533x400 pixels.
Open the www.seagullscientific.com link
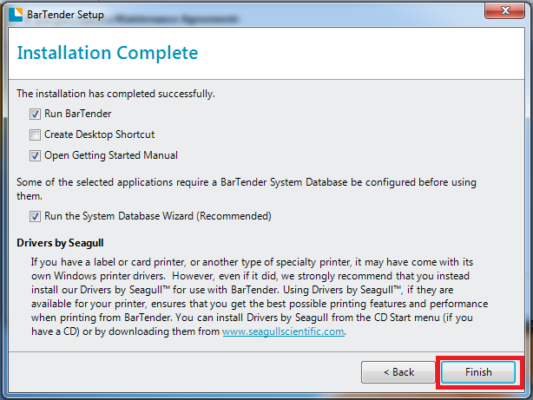(x=283, y=331)
